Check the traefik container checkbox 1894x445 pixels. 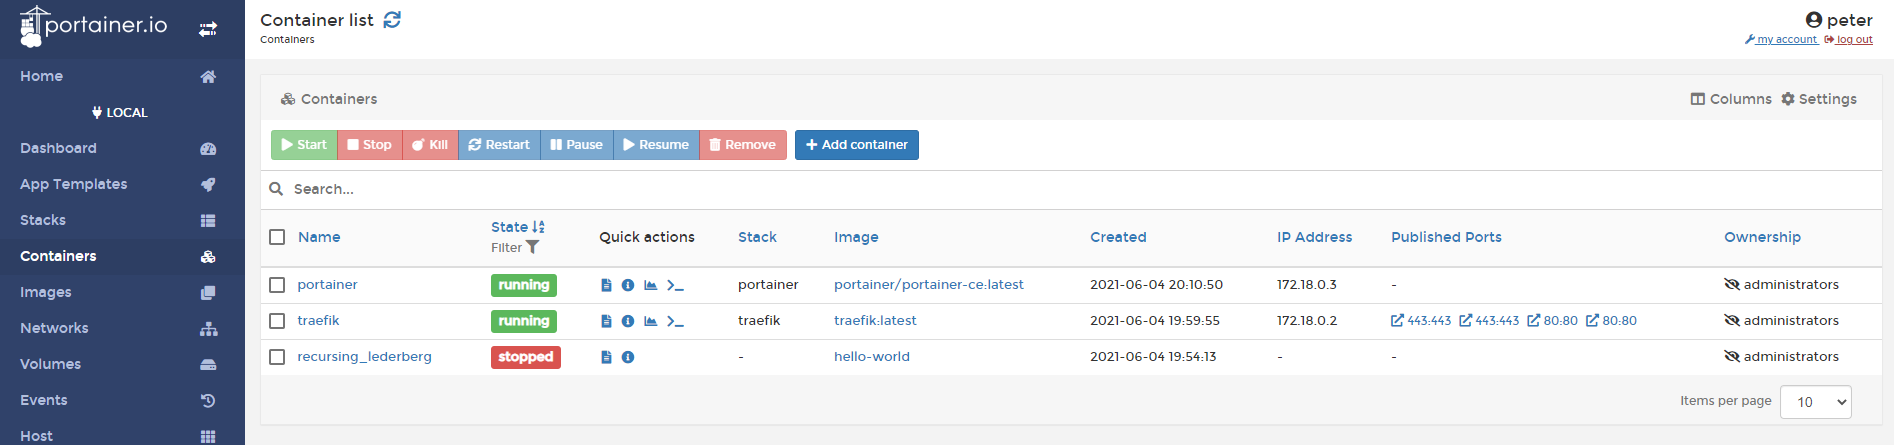click(277, 321)
